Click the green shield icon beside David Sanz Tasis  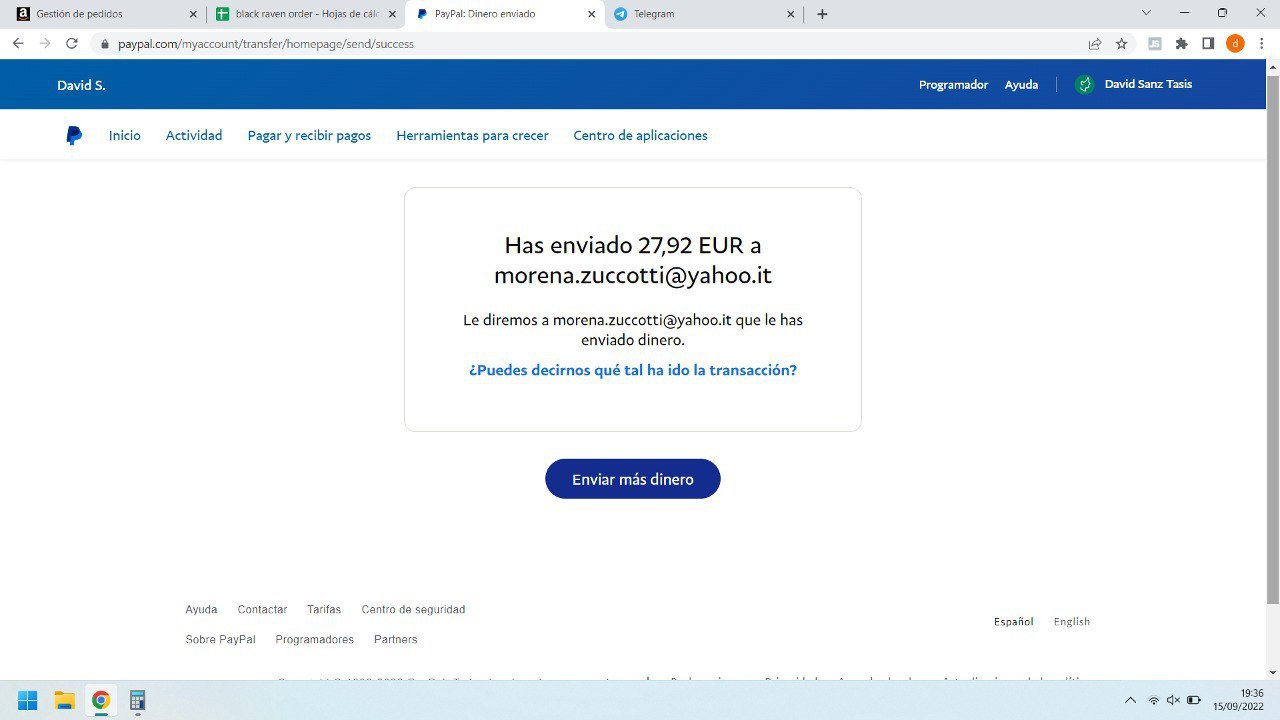point(1084,85)
